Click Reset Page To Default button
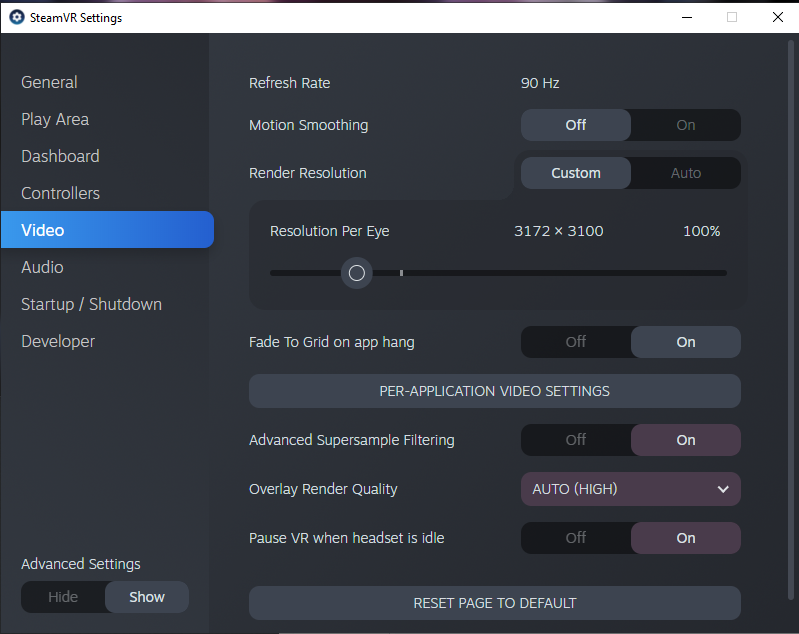 [x=495, y=603]
